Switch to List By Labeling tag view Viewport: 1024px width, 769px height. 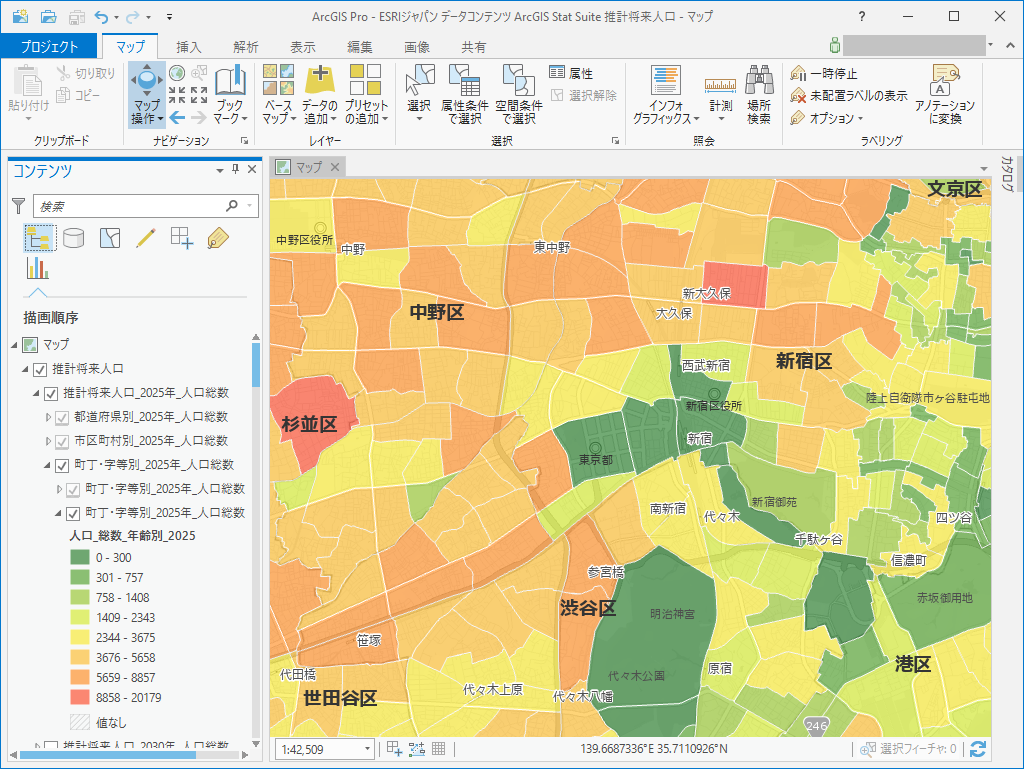click(217, 238)
